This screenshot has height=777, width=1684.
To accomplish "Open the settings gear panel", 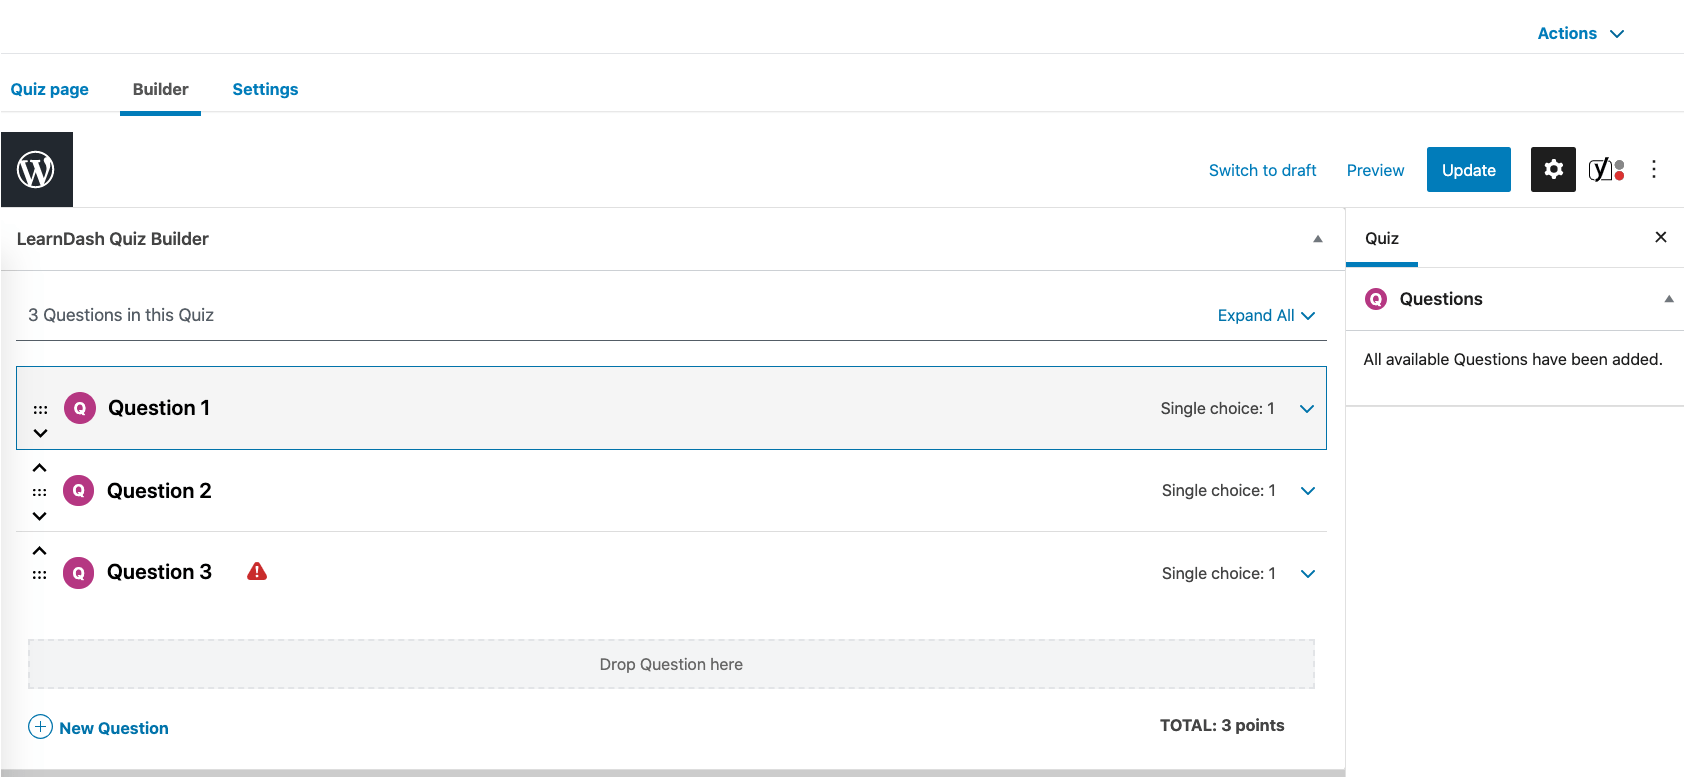I will click(x=1553, y=169).
